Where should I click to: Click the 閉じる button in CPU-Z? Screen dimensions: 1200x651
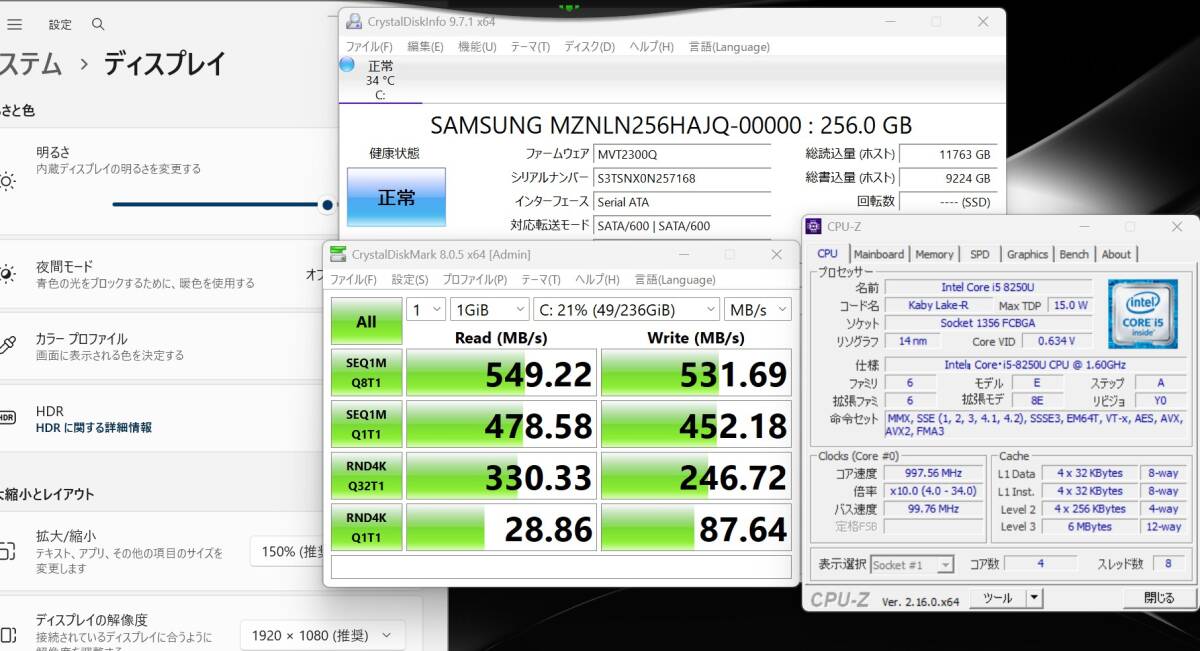[x=1157, y=597]
